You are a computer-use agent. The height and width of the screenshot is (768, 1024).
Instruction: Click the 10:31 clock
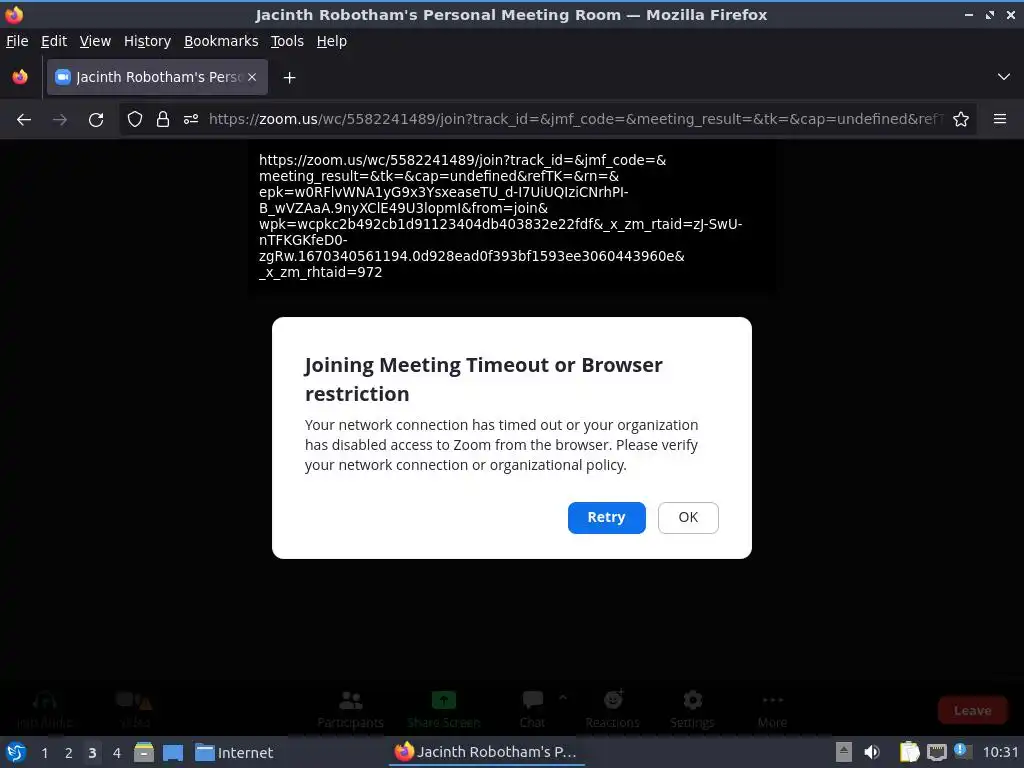pos(1000,752)
